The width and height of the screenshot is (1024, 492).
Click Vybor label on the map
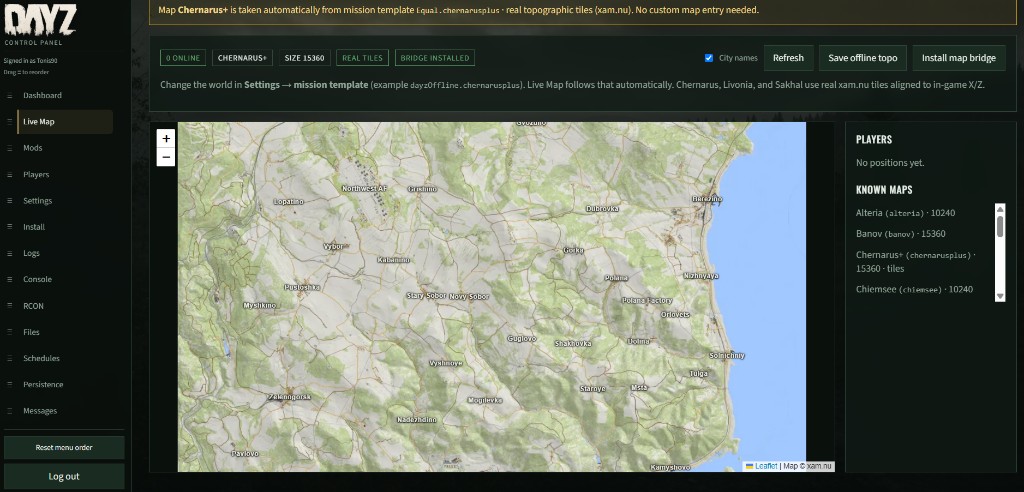click(x=333, y=246)
